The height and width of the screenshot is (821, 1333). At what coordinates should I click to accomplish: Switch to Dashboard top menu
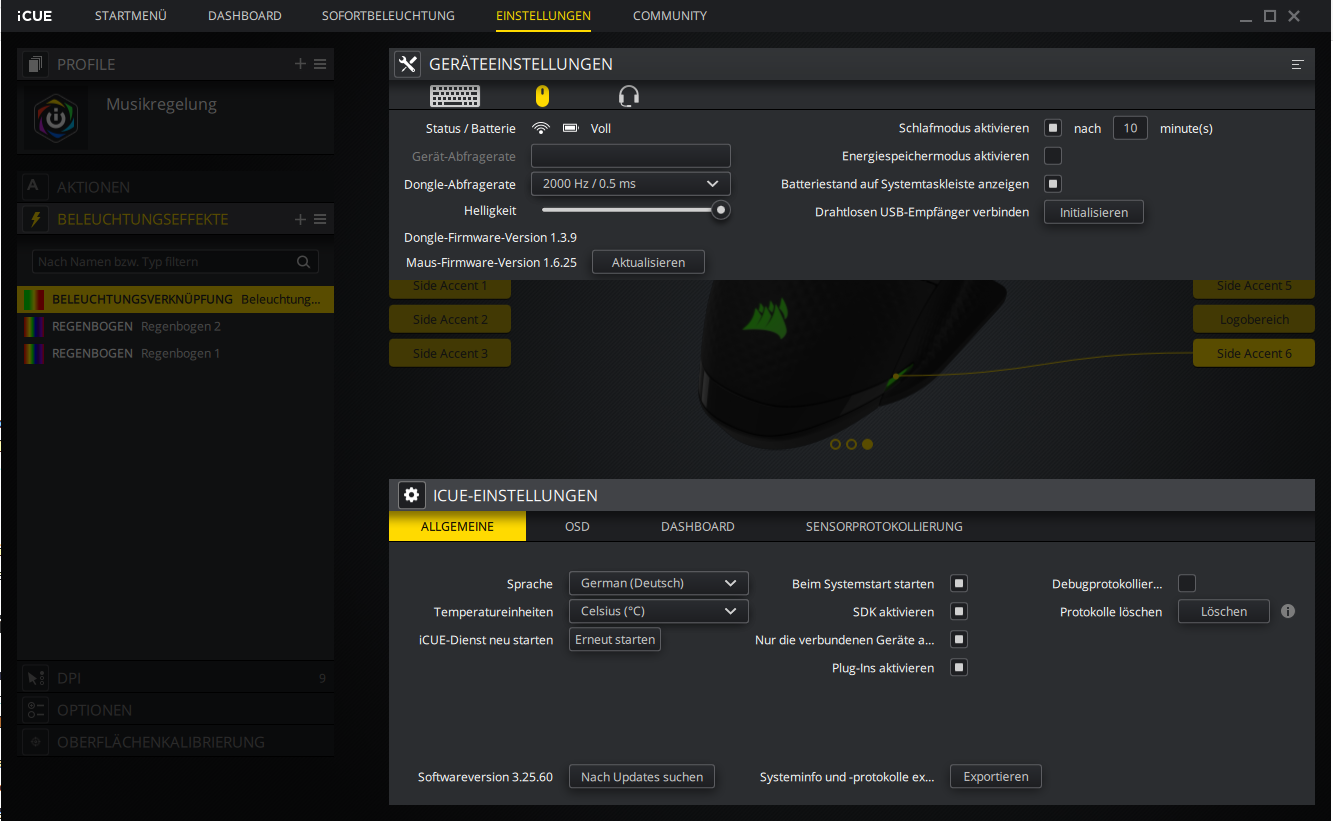pyautogui.click(x=245, y=16)
